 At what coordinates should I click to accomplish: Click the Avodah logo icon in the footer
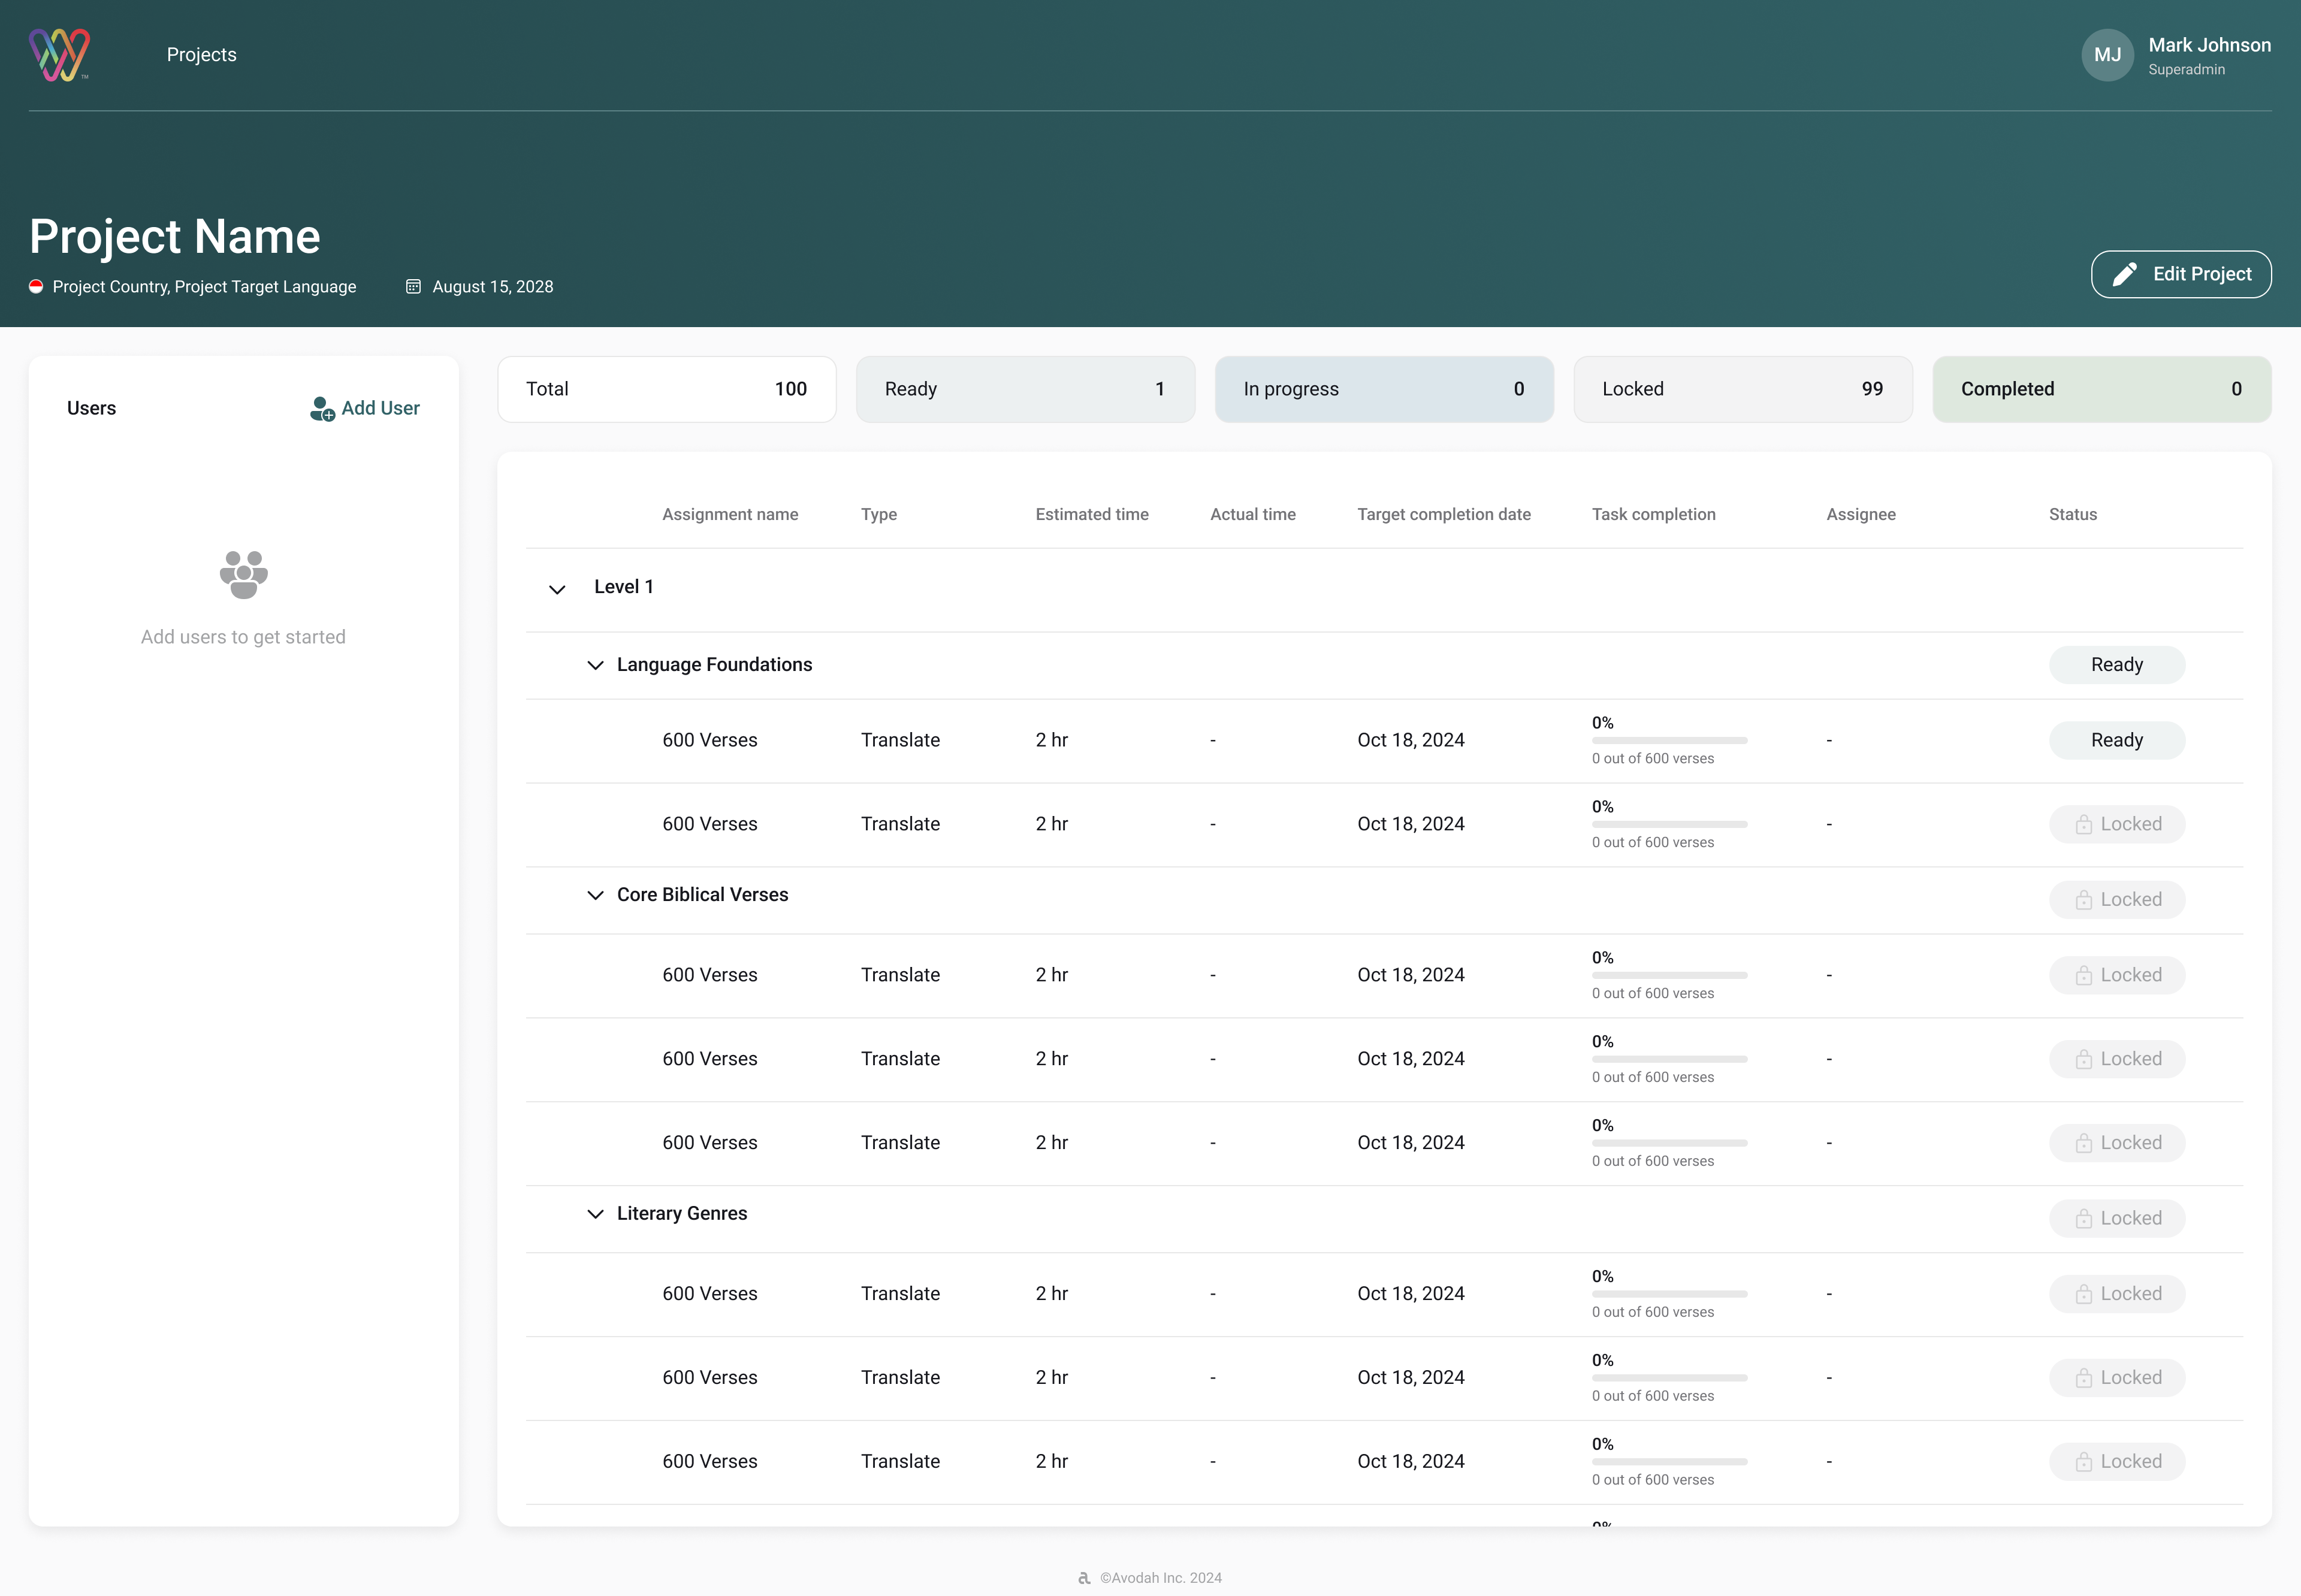tap(1085, 1578)
